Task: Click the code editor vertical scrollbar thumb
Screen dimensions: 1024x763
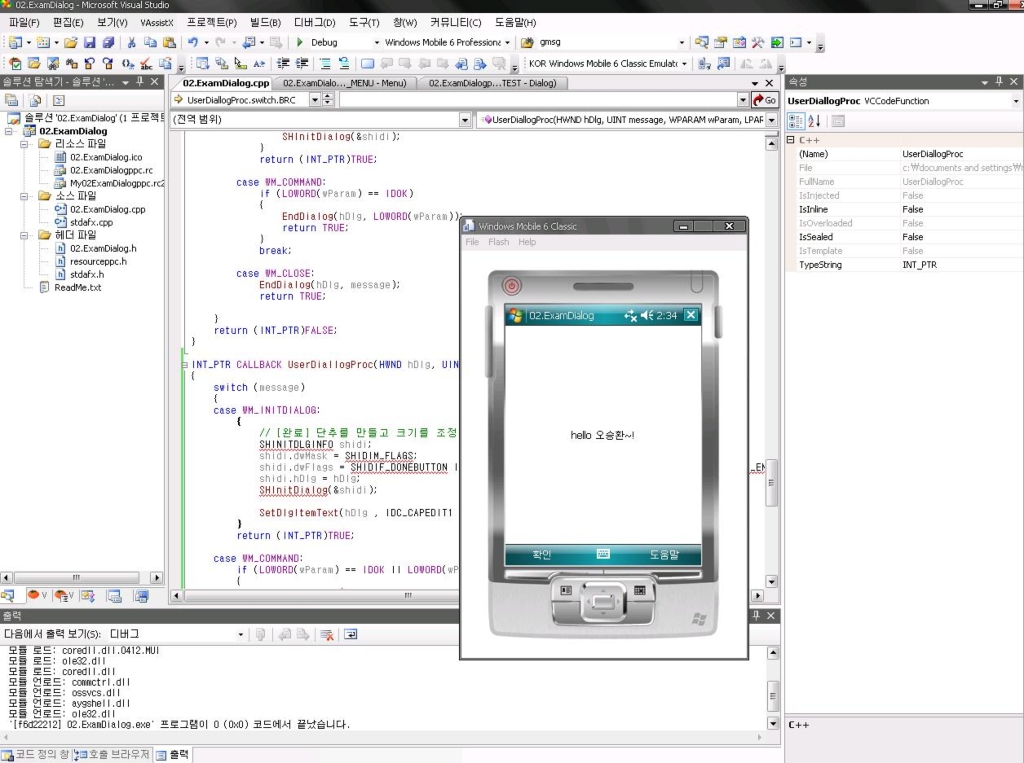Action: coord(771,482)
